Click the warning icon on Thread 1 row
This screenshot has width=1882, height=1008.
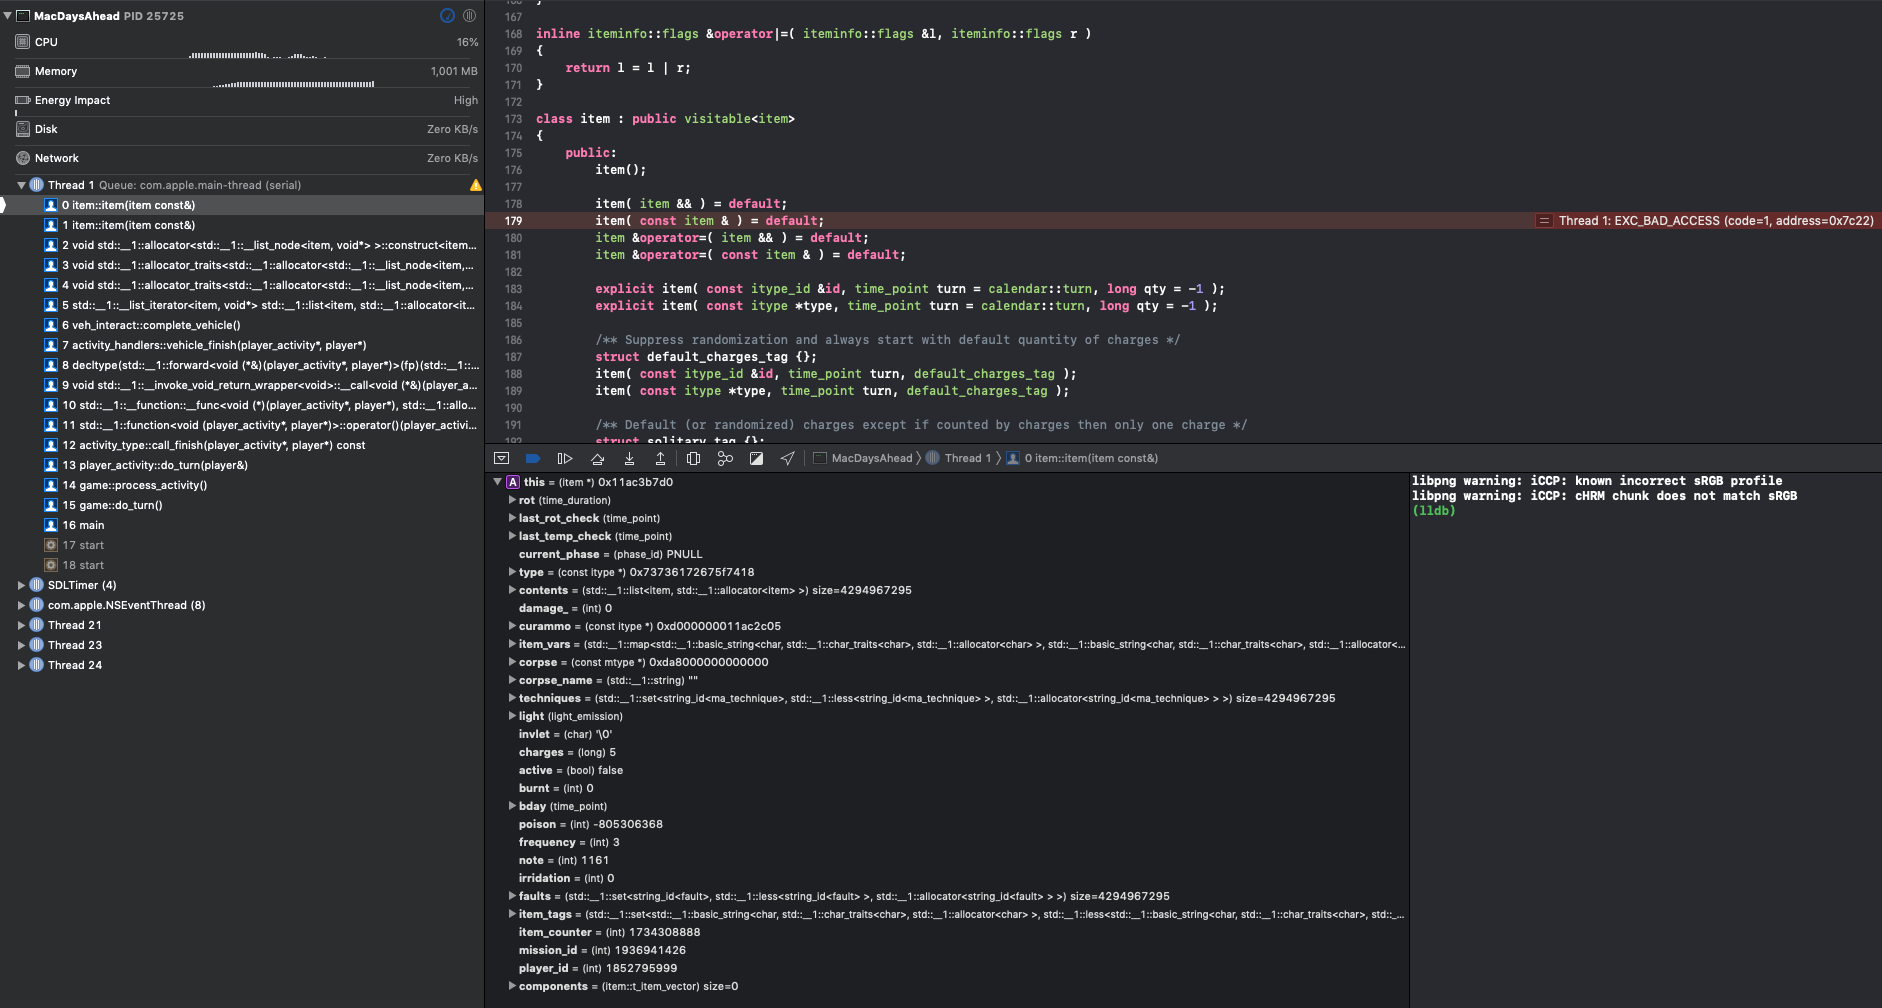tap(476, 185)
